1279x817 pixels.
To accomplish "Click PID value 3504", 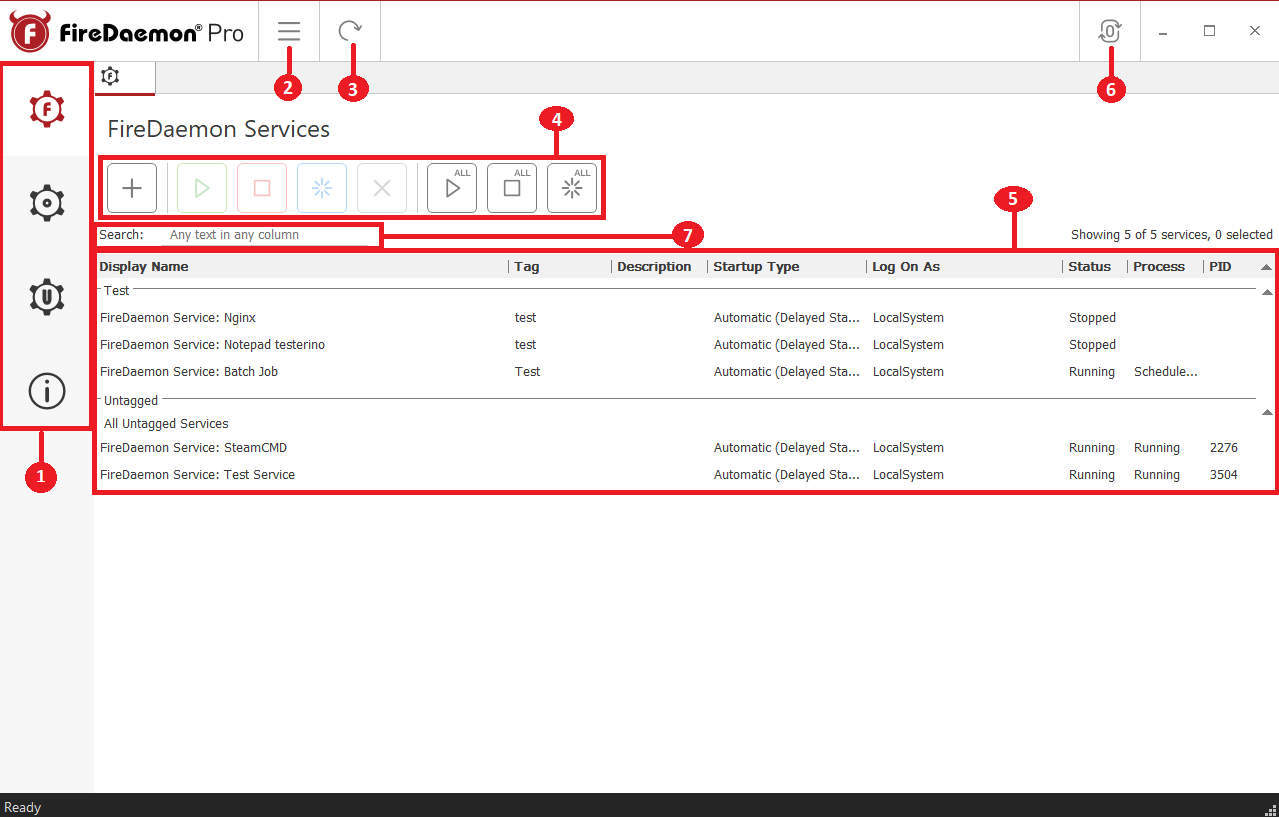I will (x=1224, y=475).
